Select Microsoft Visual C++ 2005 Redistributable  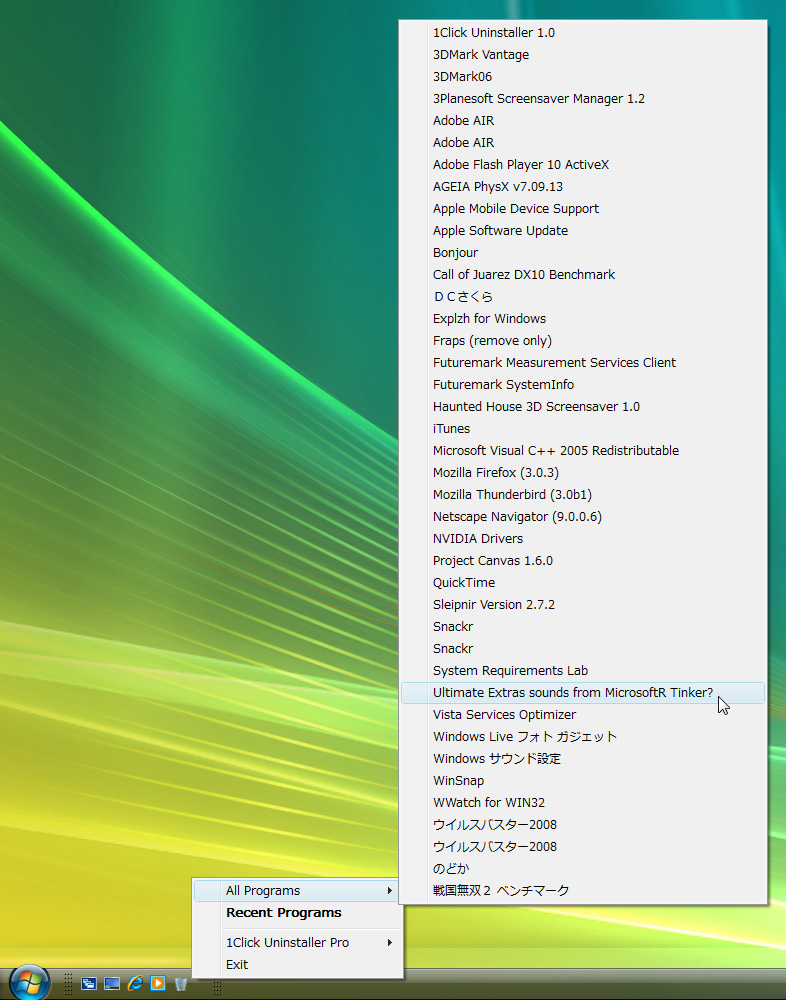(x=582, y=451)
